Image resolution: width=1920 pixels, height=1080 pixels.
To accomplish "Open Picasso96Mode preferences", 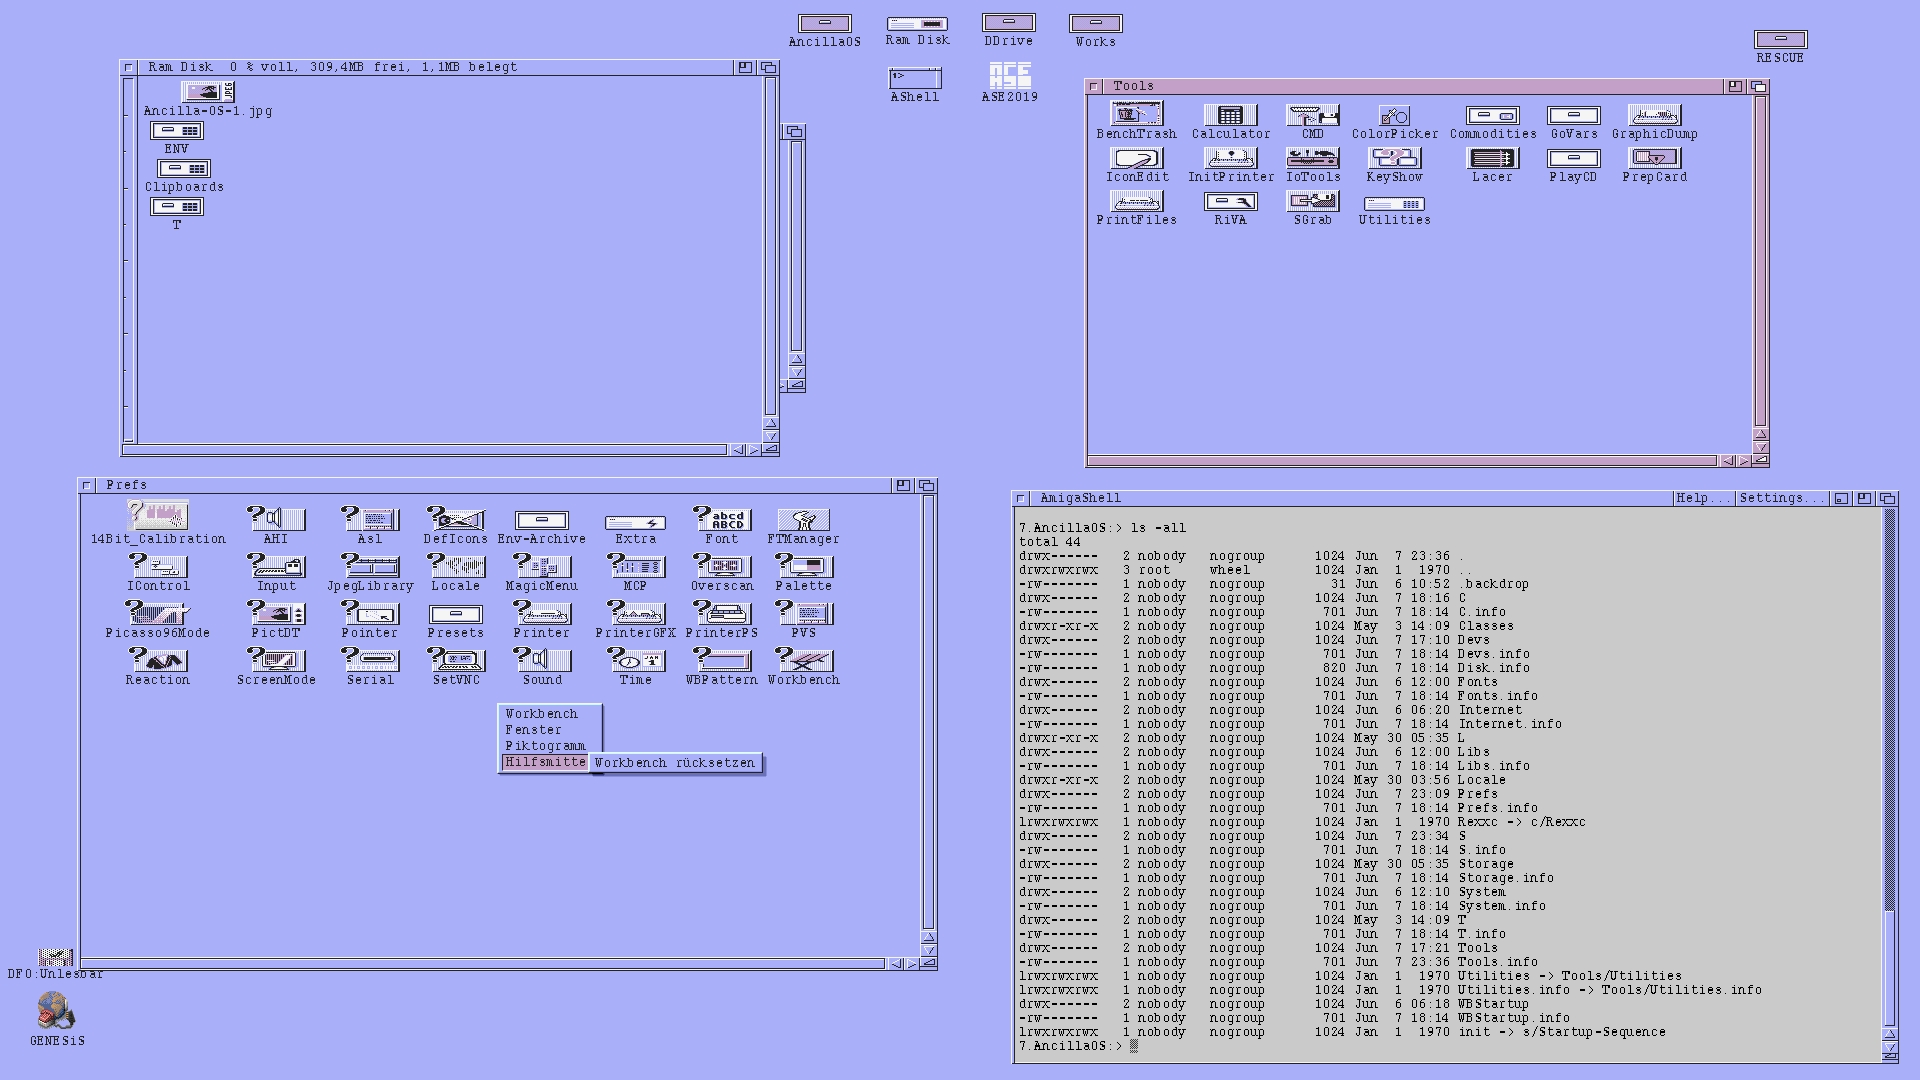I will point(157,613).
